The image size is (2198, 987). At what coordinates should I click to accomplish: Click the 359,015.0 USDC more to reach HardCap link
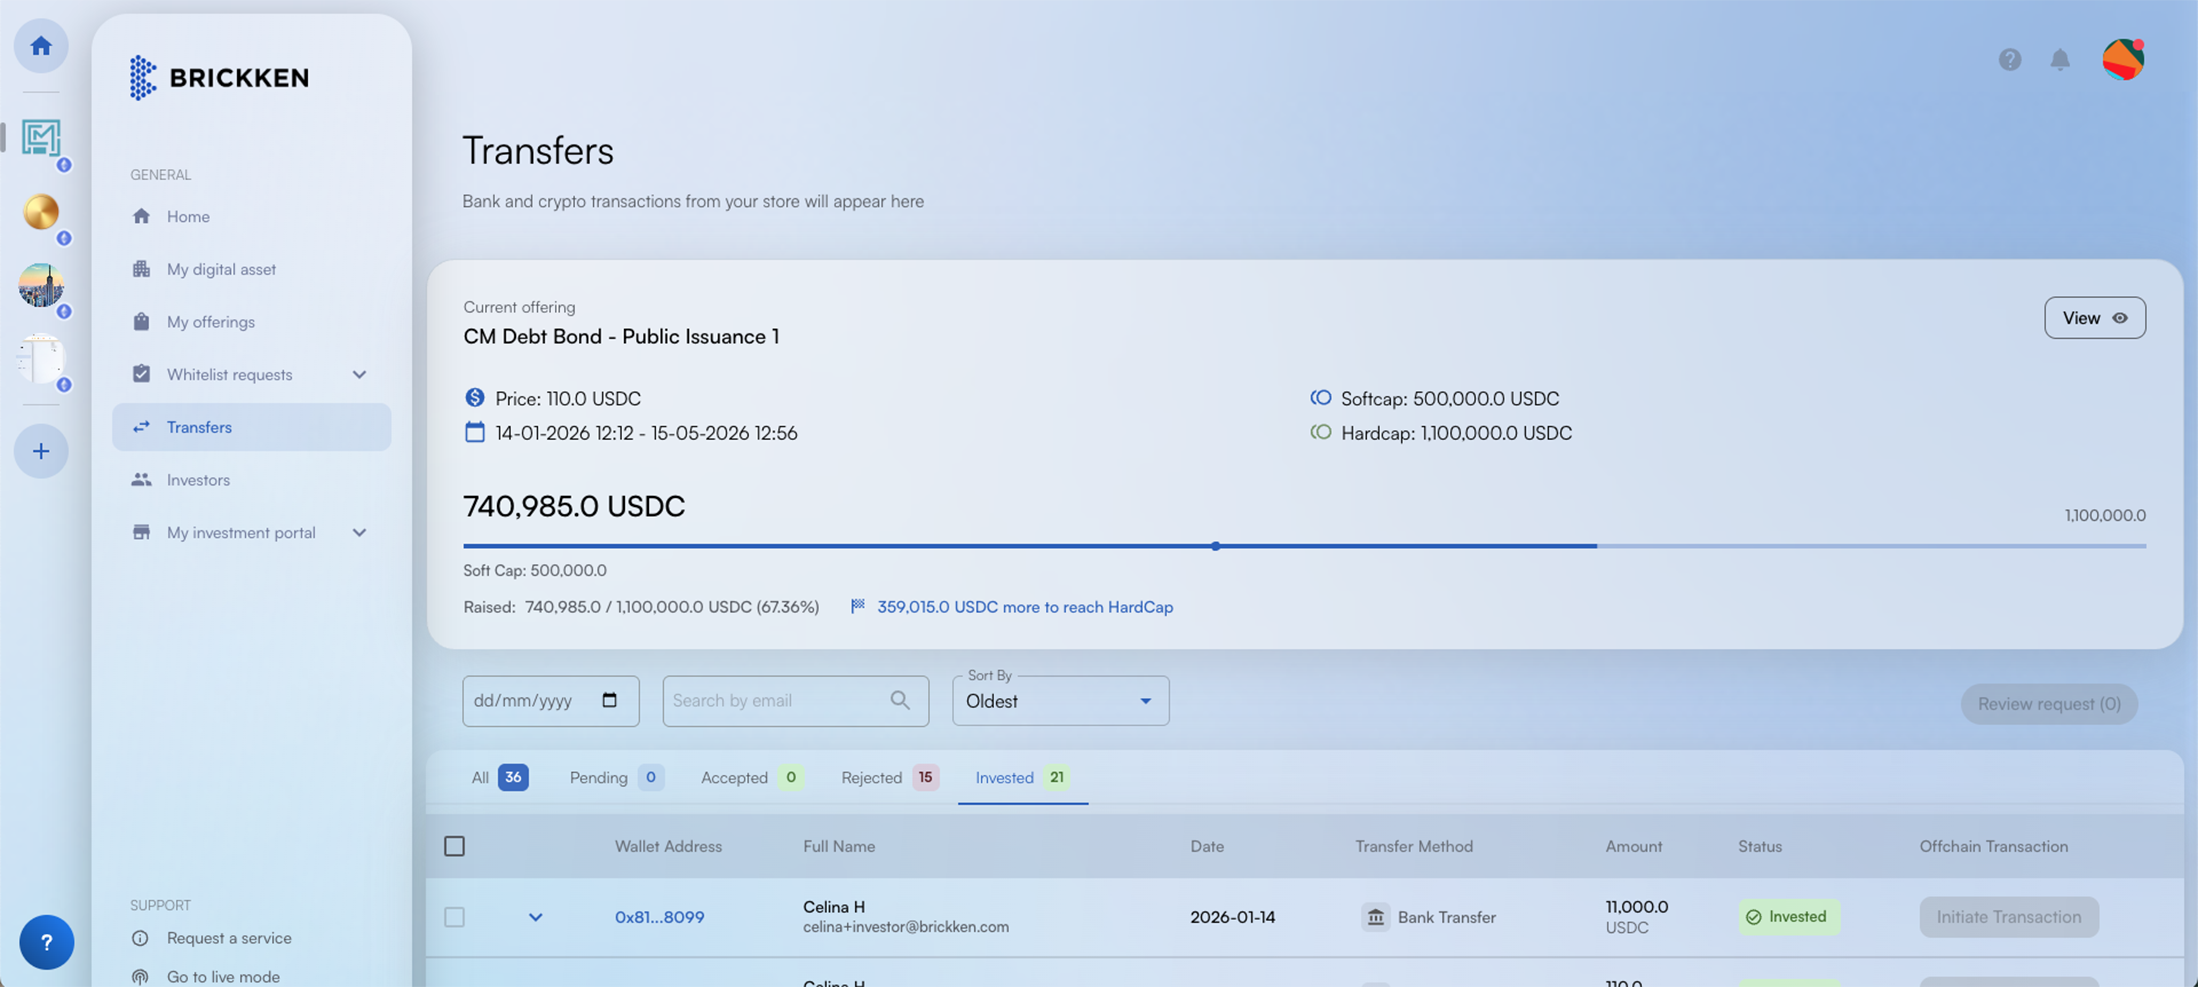1025,607
